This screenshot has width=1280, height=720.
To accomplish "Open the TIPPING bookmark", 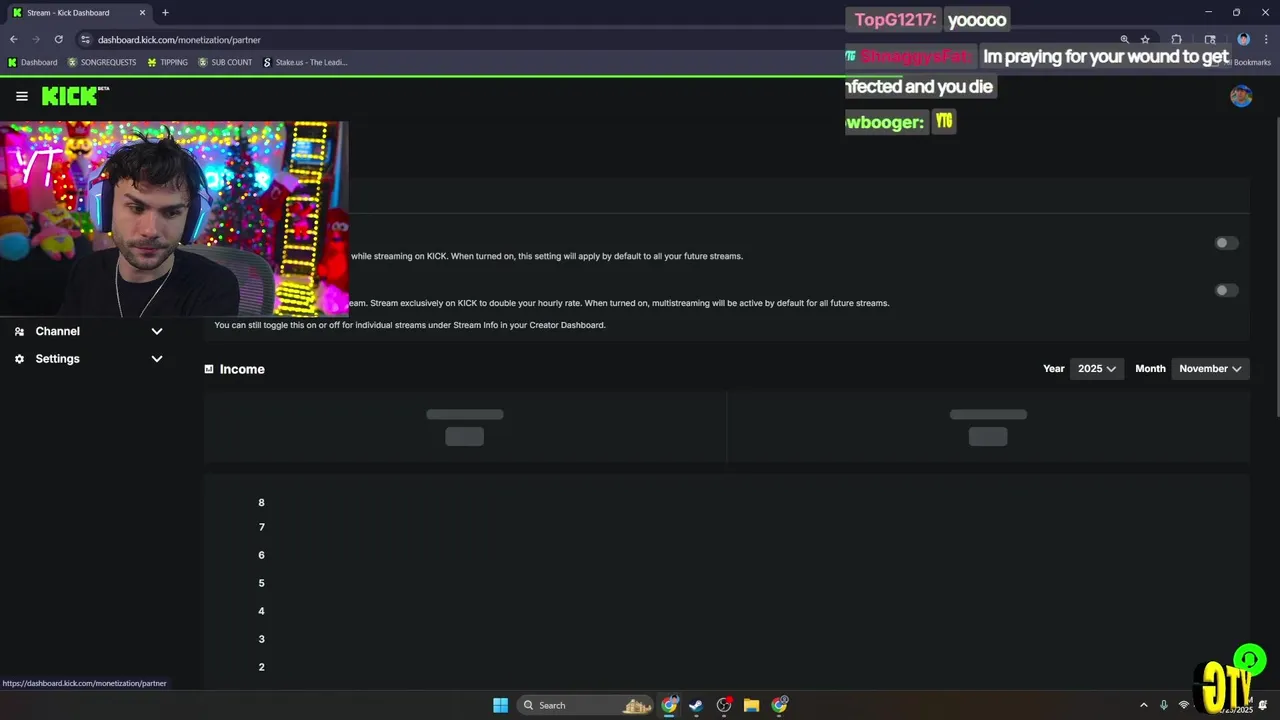I will [x=167, y=62].
